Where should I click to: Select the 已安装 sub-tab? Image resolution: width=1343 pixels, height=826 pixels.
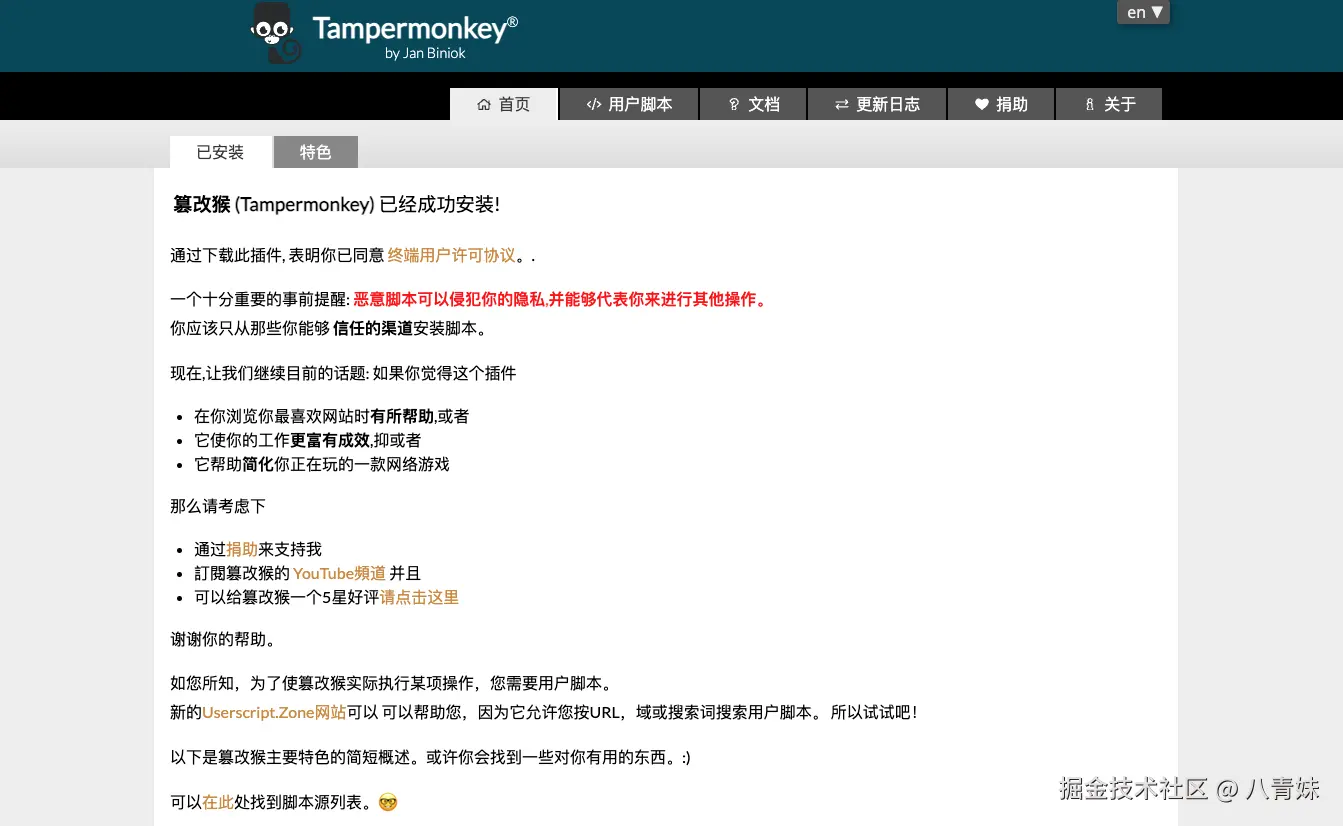click(x=220, y=152)
